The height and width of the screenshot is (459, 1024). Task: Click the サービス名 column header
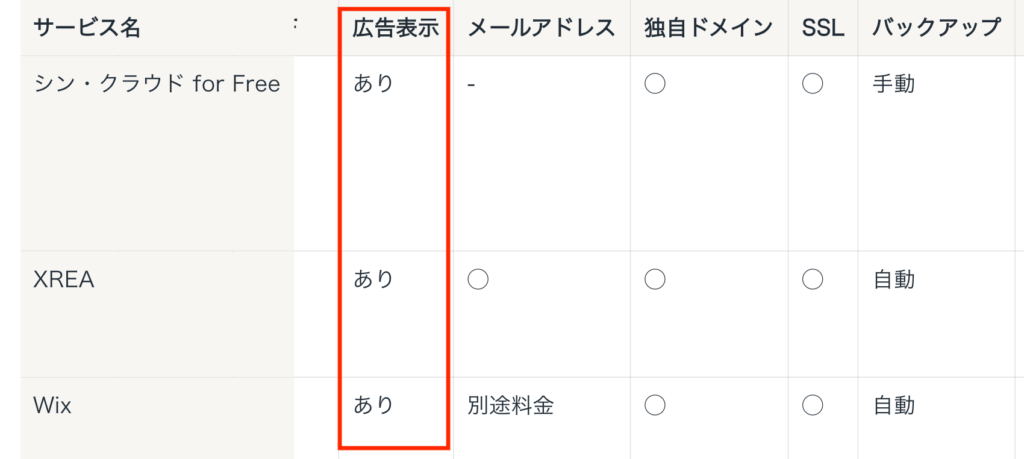click(87, 28)
